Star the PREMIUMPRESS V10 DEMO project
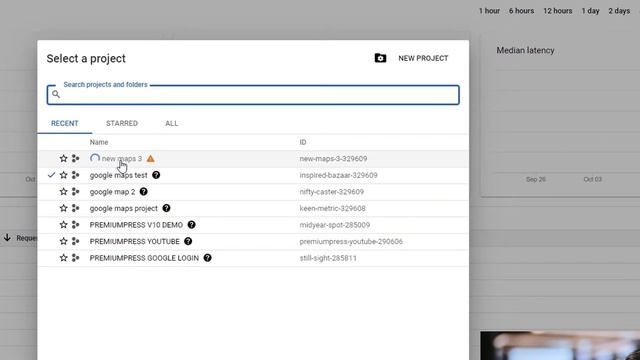The height and width of the screenshot is (360, 640). point(63,224)
